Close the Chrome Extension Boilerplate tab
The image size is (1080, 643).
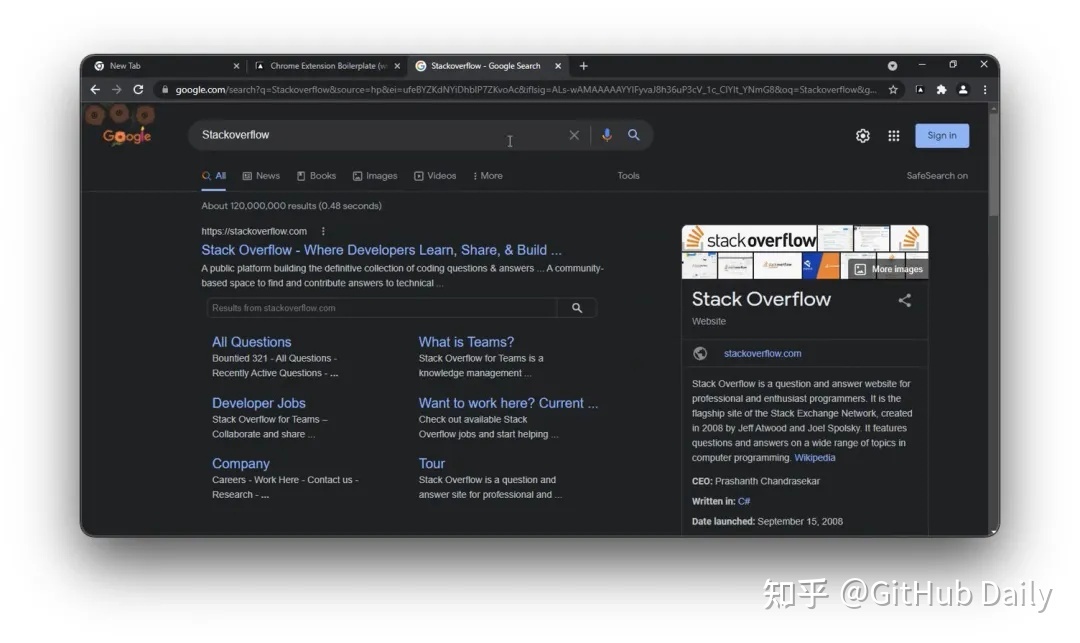pyautogui.click(x=397, y=66)
